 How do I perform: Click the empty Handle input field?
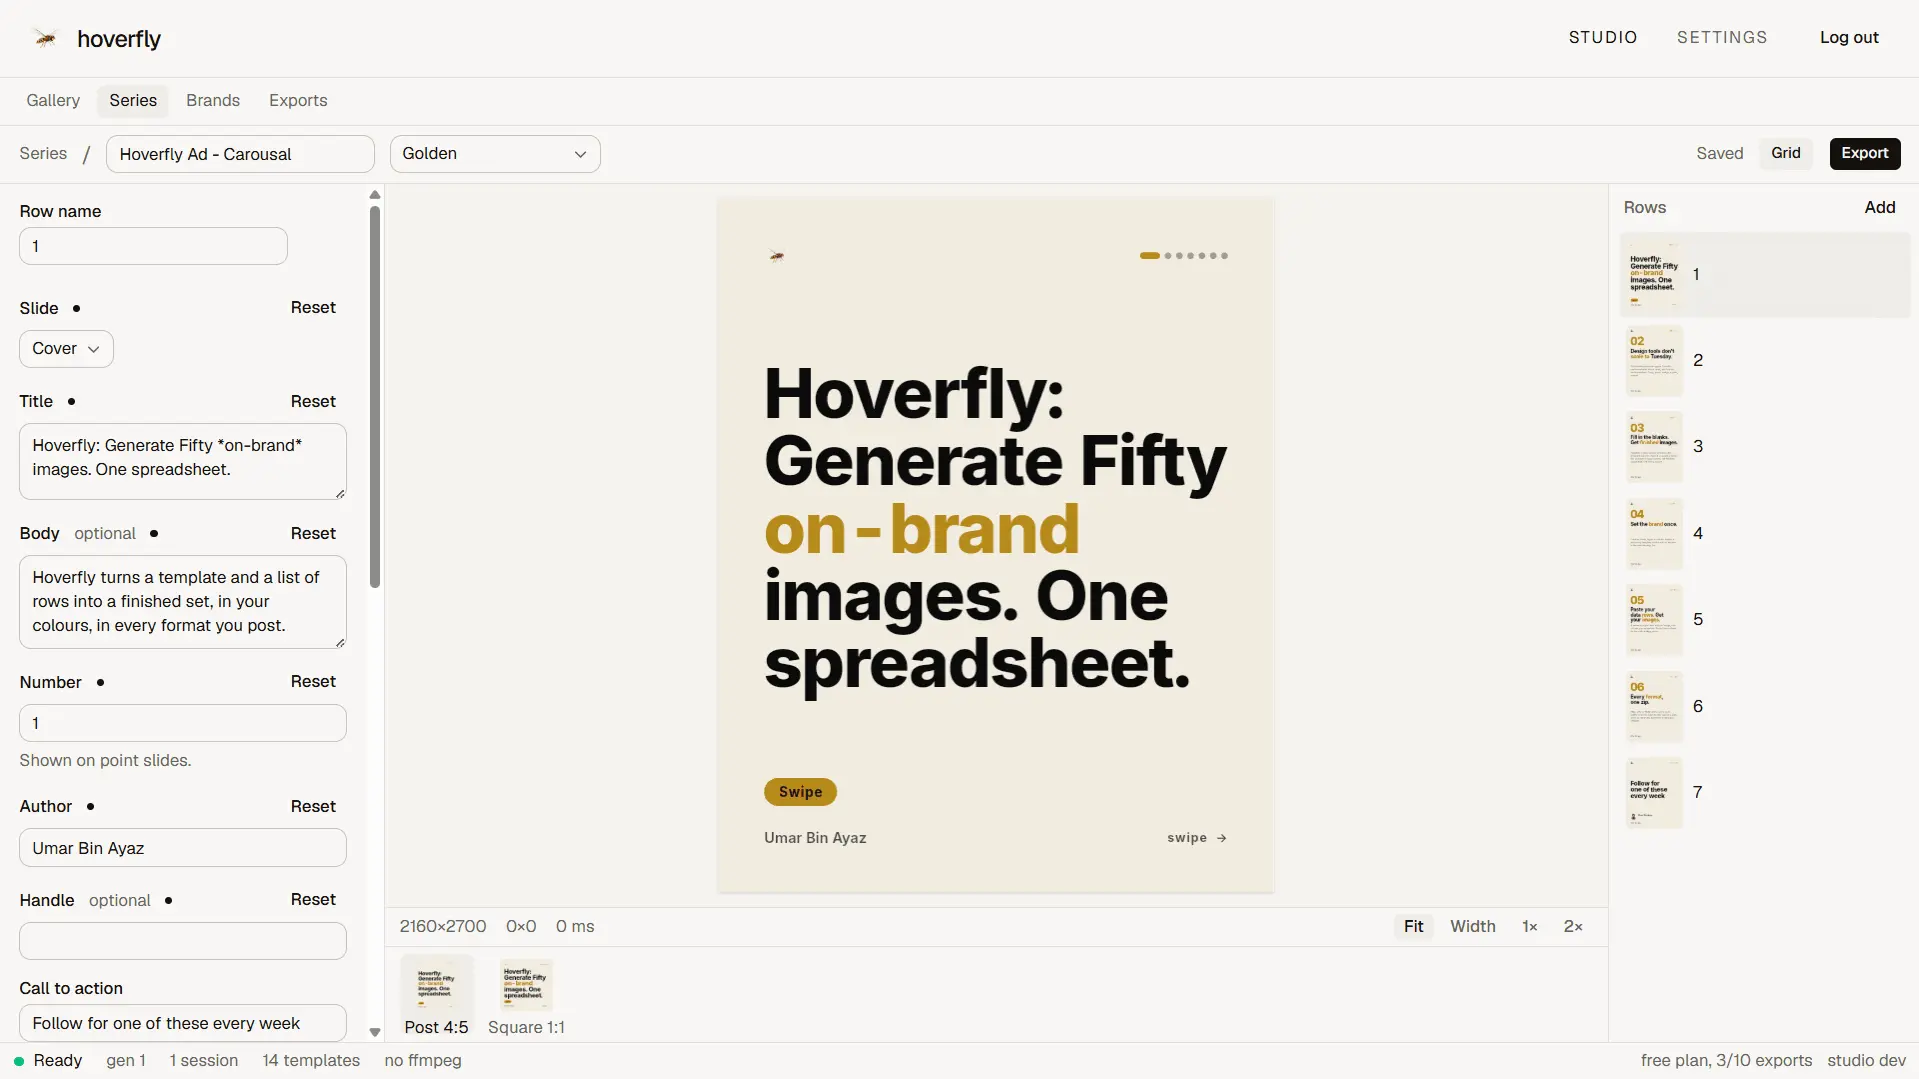(183, 941)
